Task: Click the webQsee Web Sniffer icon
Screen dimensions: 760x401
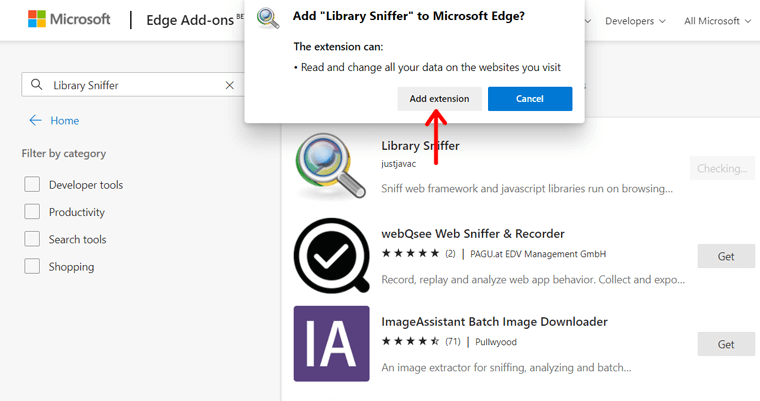Action: [x=331, y=254]
